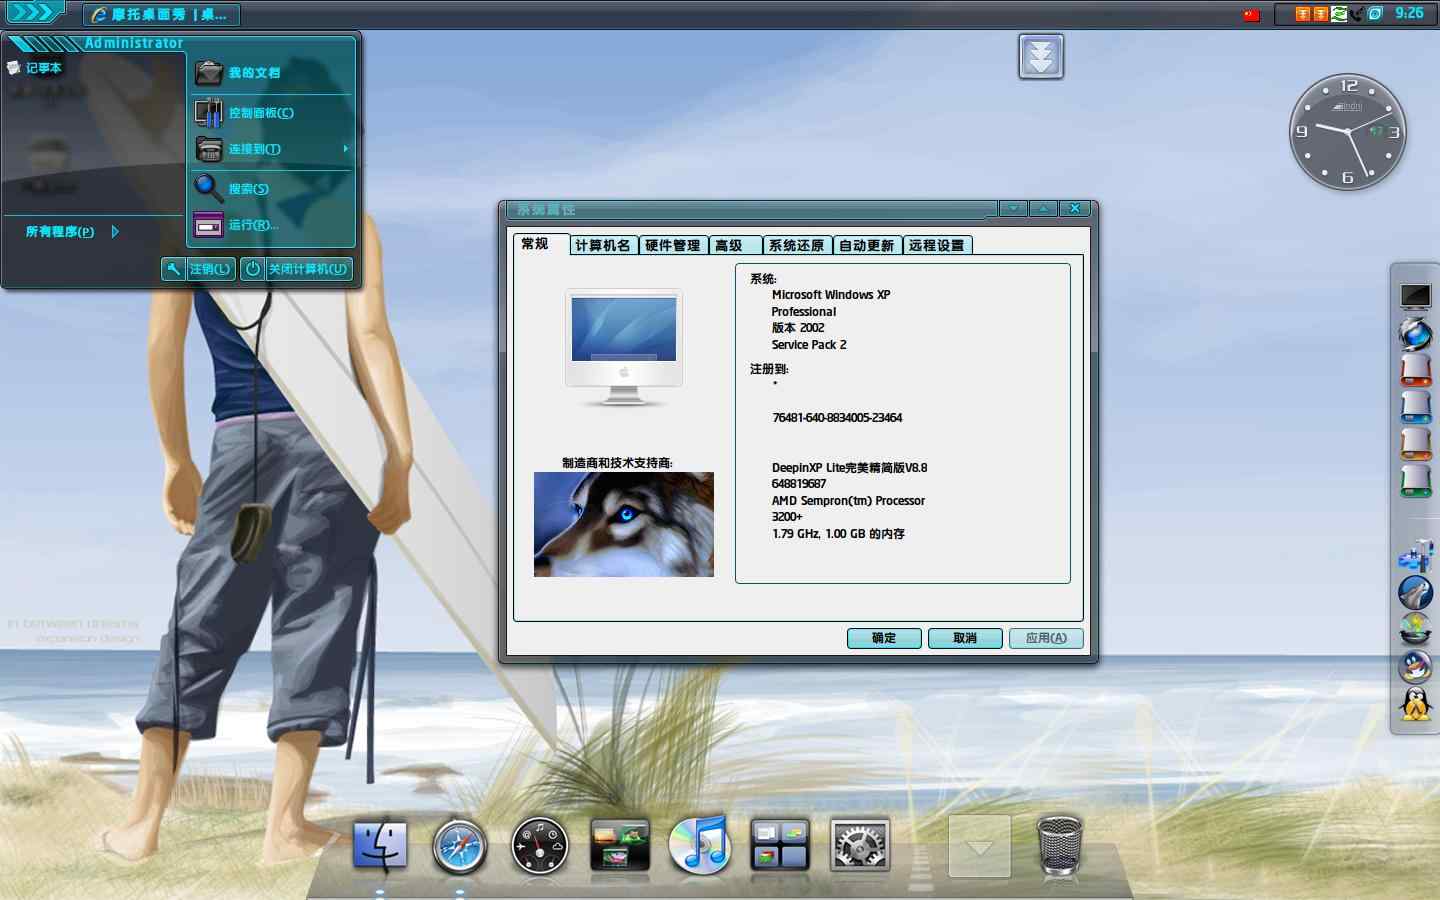Viewport: 1440px width, 900px height.
Task: Click the text Service Pack 2
Action: (x=808, y=345)
